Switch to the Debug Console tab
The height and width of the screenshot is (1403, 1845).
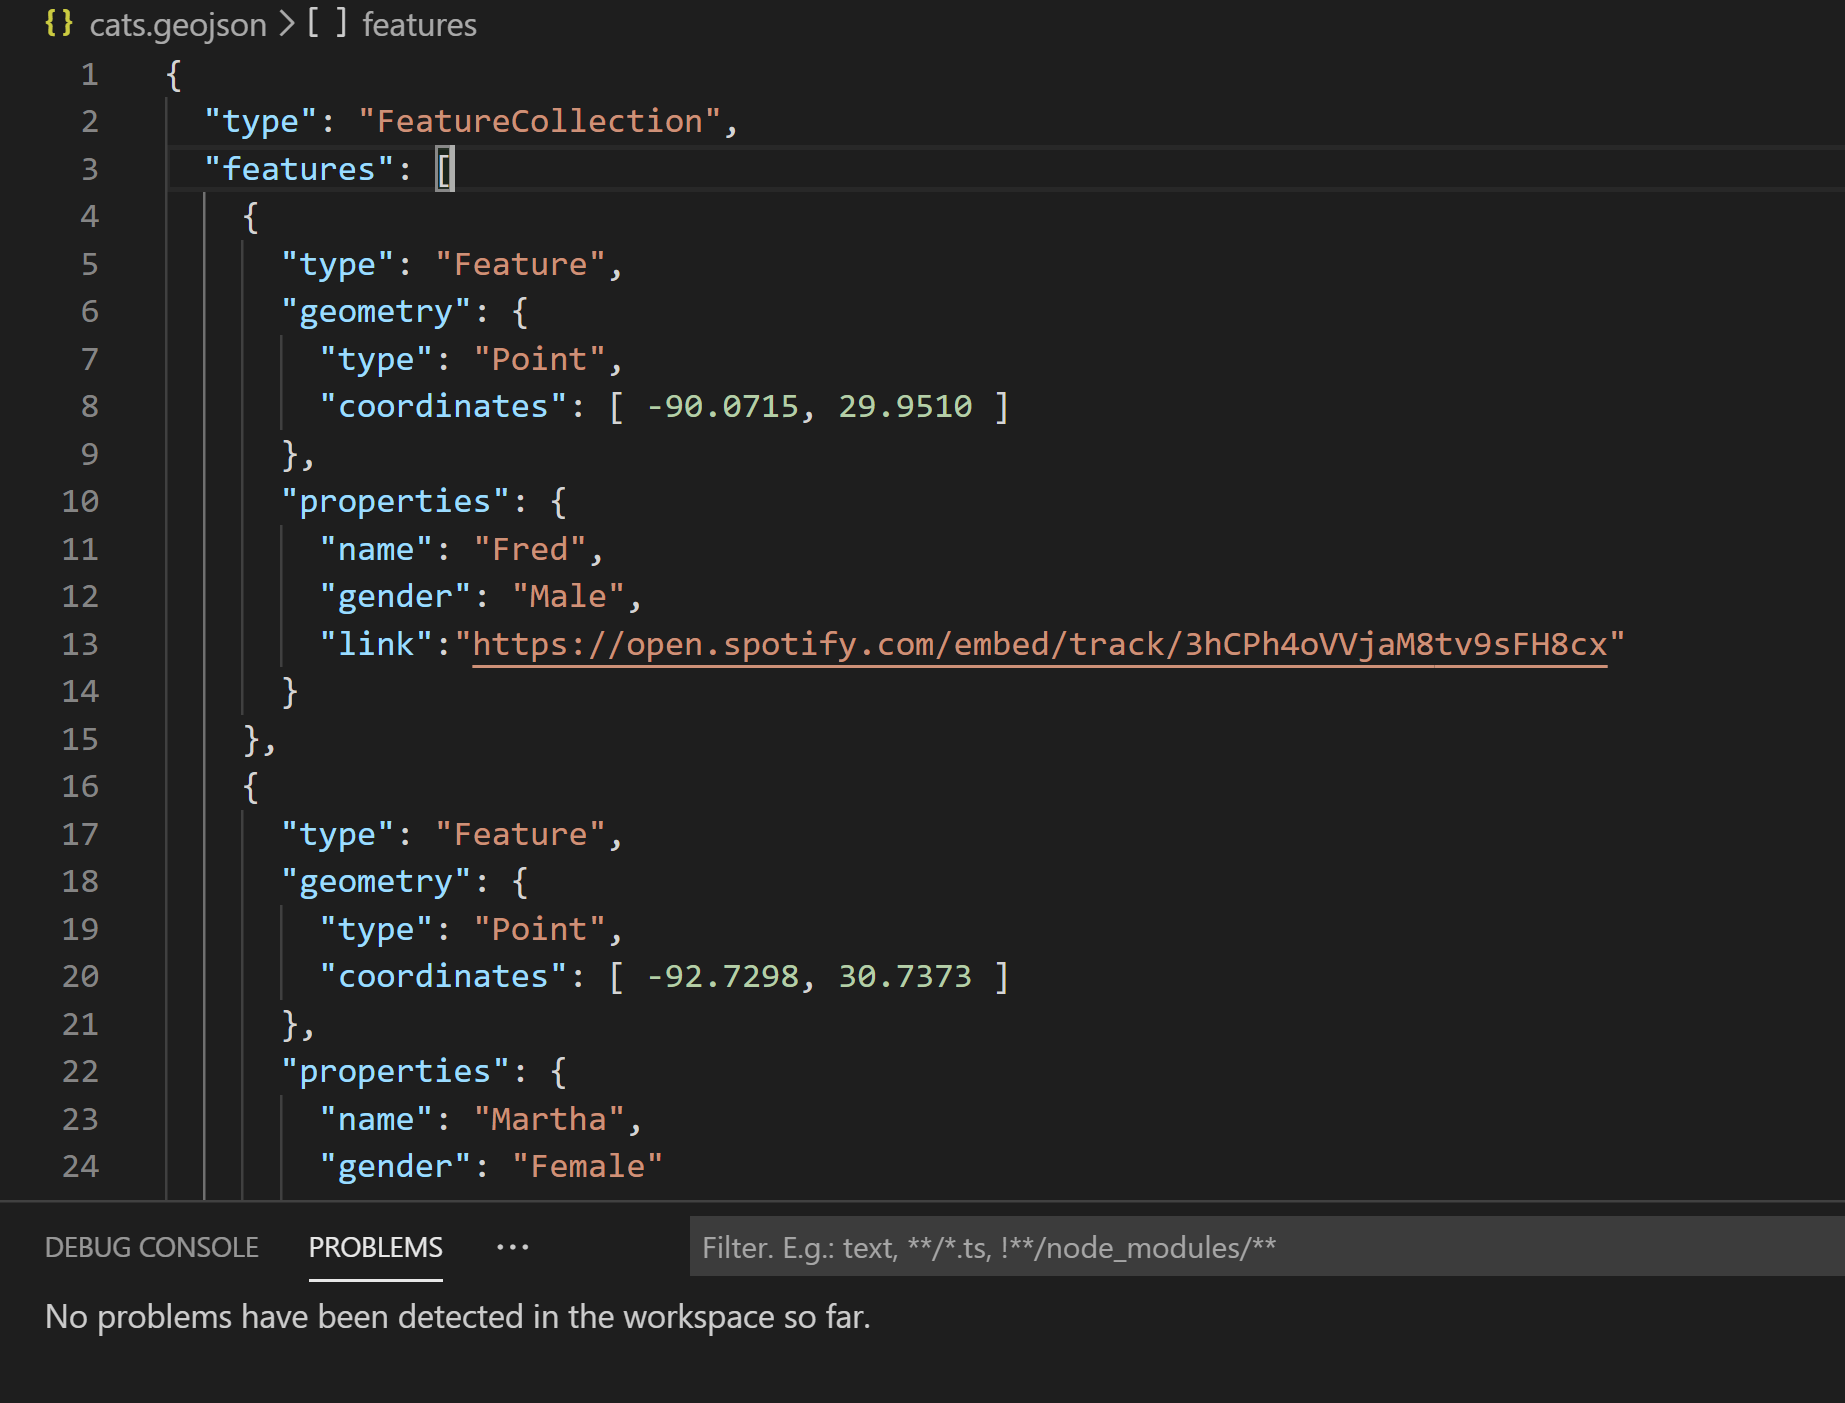click(152, 1247)
